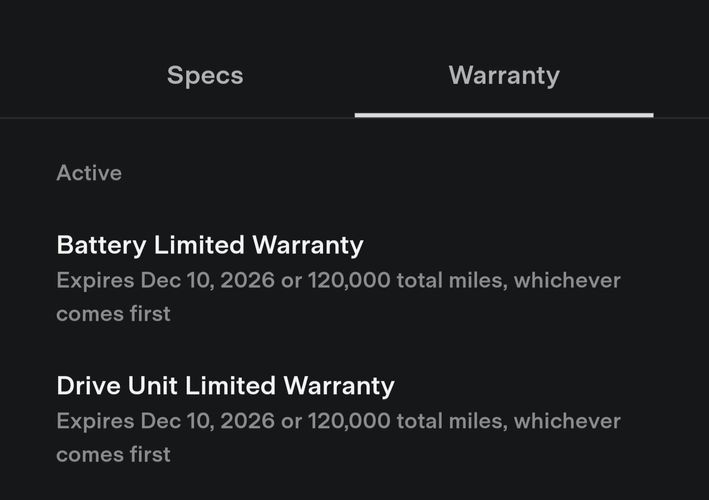Click "comes first" line under Battery warranty
Viewport: 709px width, 500px height.
coord(113,314)
